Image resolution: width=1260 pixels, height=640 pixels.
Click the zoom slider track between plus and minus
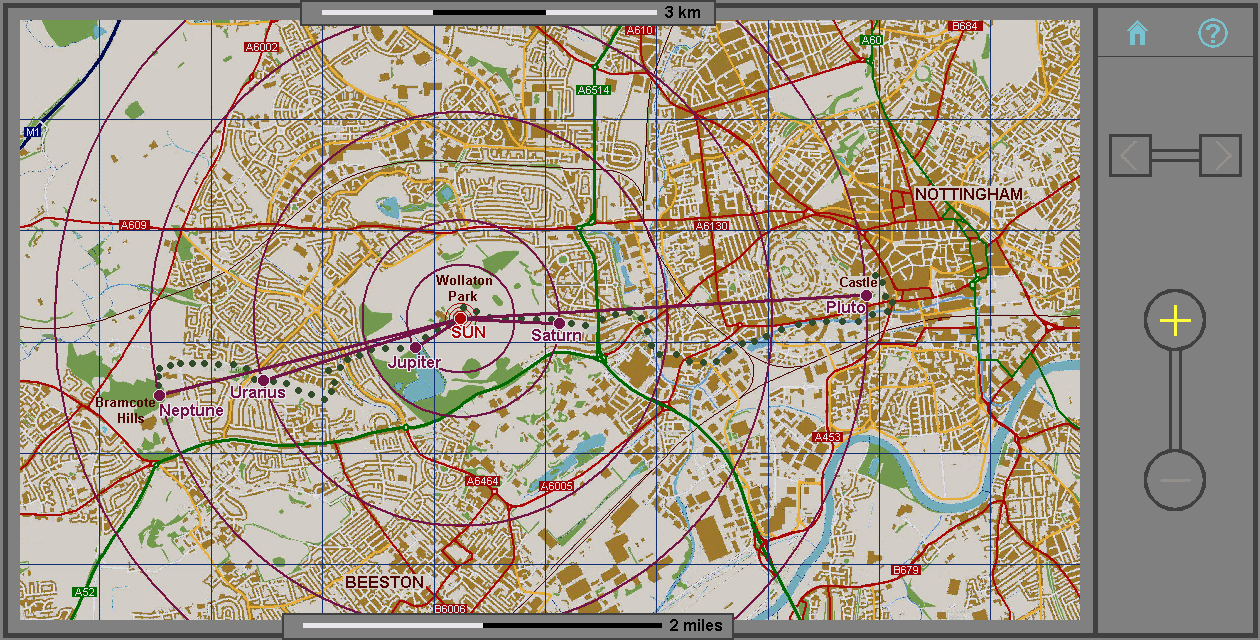1175,400
